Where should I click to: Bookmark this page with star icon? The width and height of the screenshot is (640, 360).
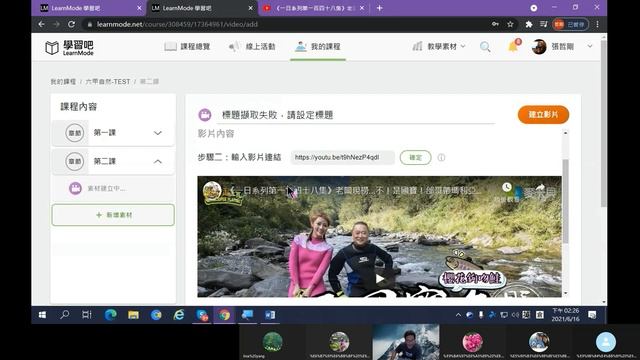pos(510,24)
